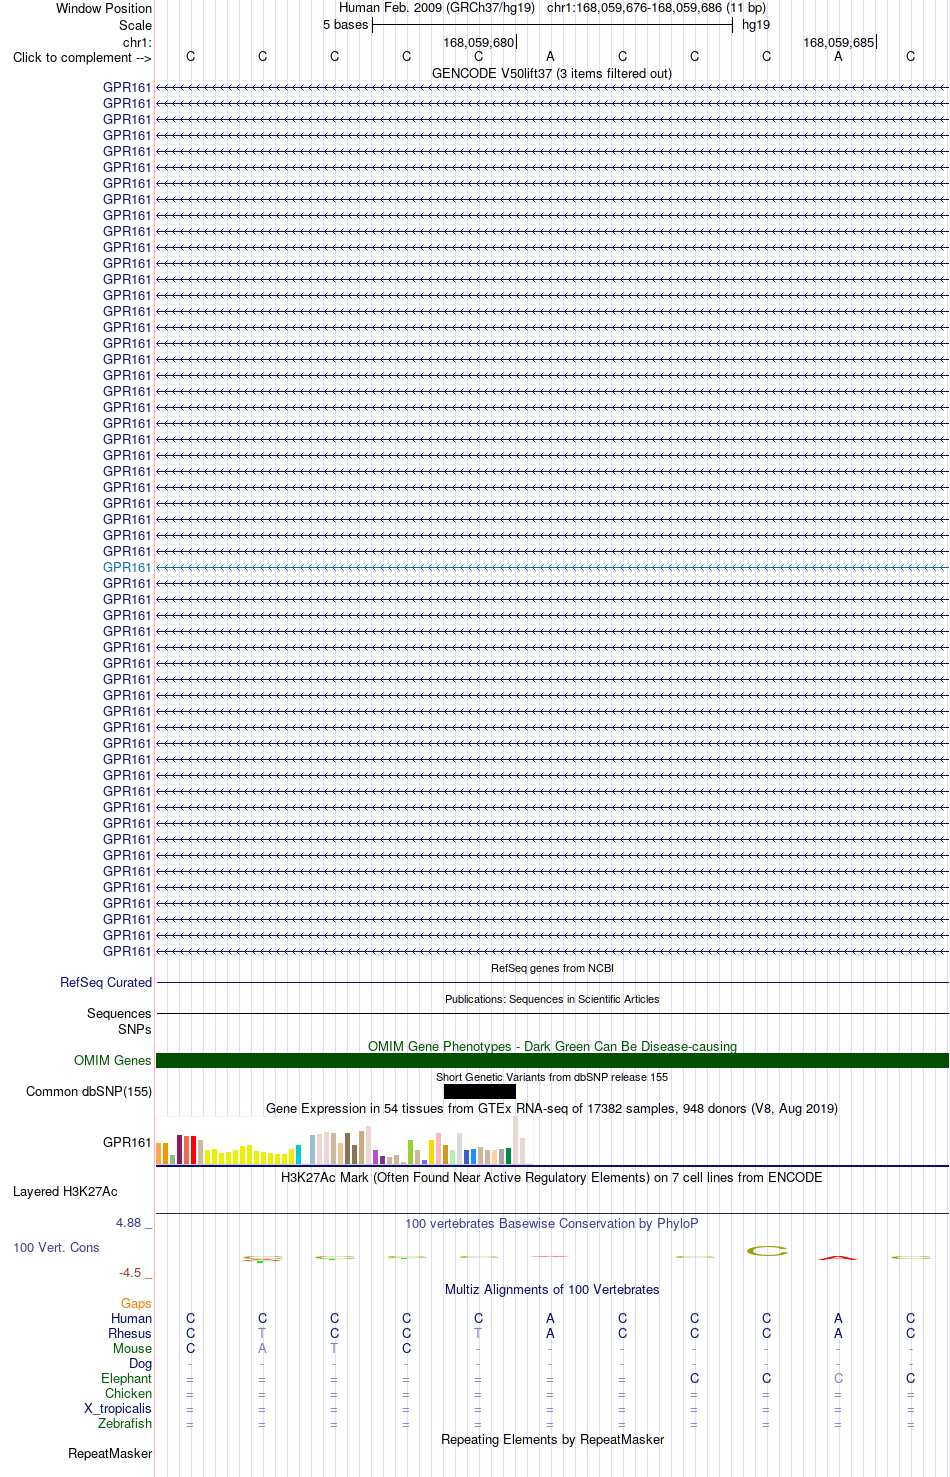Click the 'Layered H3K27Ac' label

pos(65,1191)
